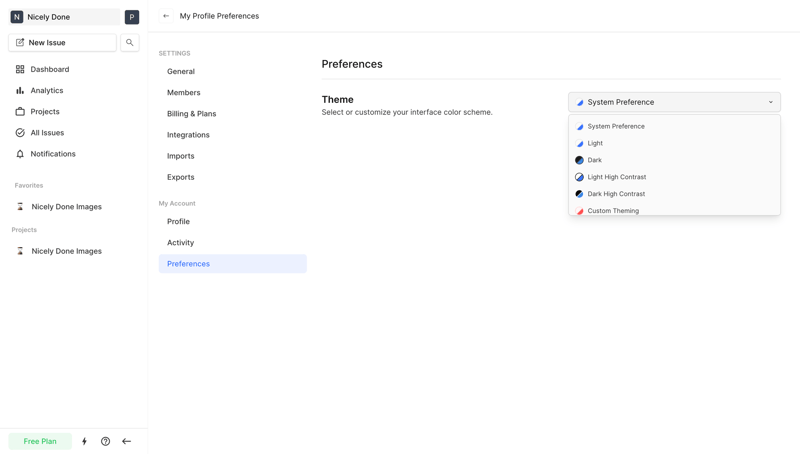Click the search magnifier icon
Viewport: 800px width, 454px height.
[x=130, y=43]
